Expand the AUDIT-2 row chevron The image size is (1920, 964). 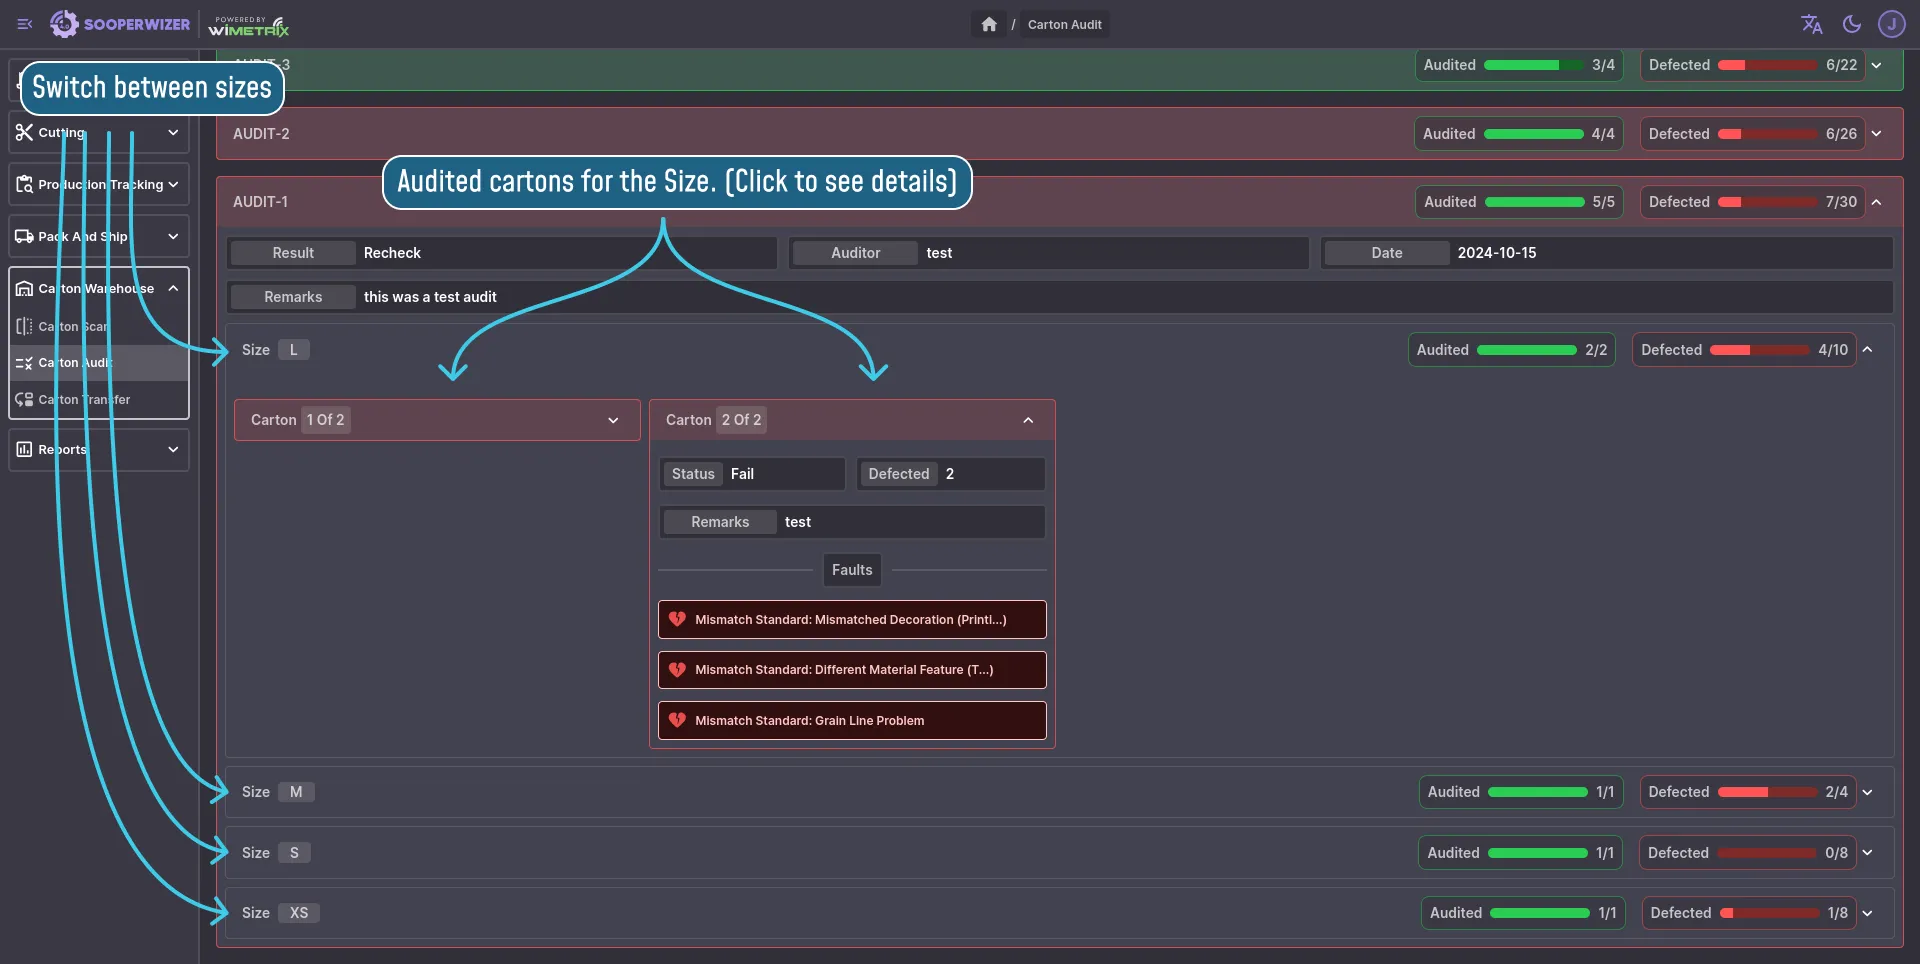click(x=1876, y=134)
